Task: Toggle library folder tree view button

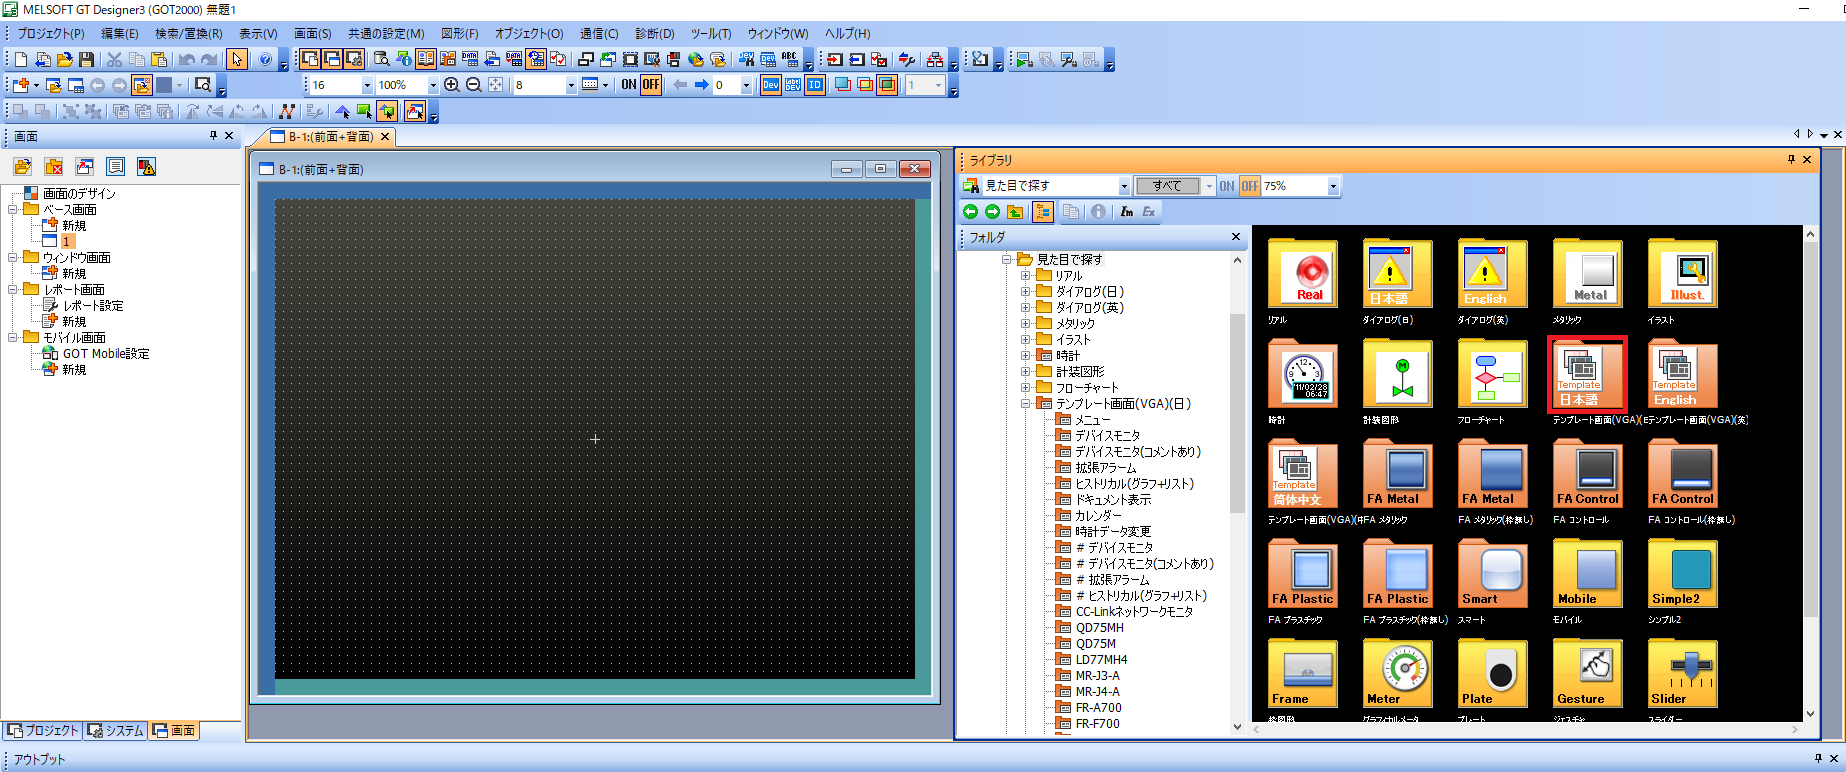Action: (1043, 212)
